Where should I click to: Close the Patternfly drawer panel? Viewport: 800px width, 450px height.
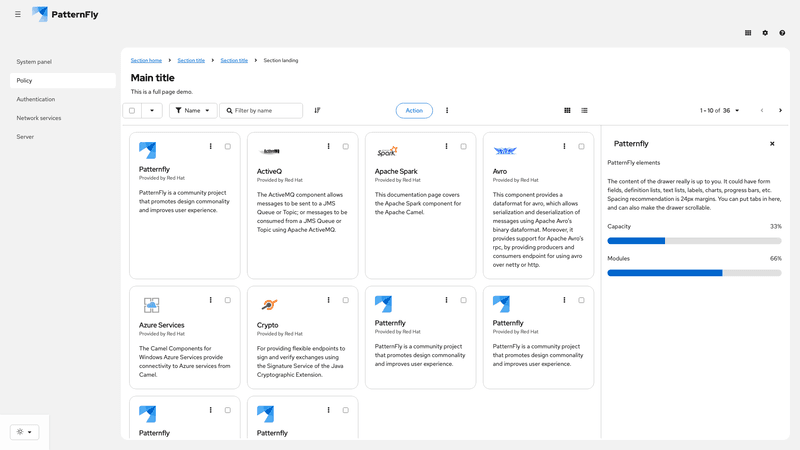pos(772,144)
